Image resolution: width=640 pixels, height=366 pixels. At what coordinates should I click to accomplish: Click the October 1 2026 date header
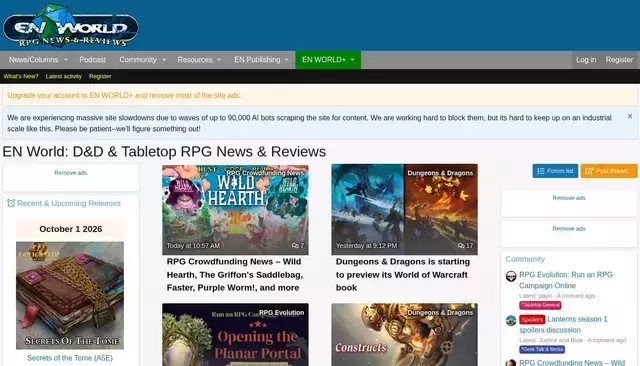[x=71, y=229]
